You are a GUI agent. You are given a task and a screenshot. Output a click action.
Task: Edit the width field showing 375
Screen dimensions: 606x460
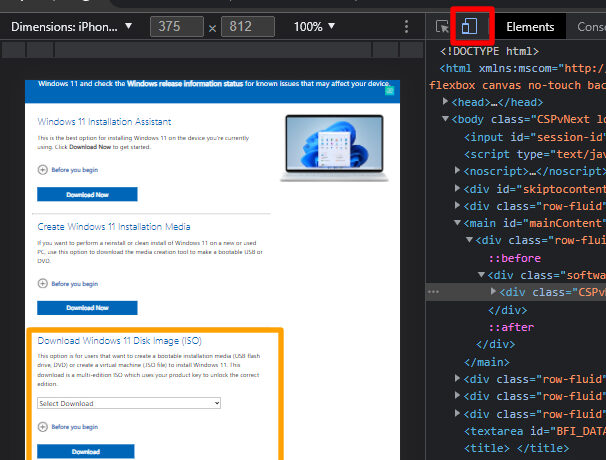pyautogui.click(x=177, y=27)
